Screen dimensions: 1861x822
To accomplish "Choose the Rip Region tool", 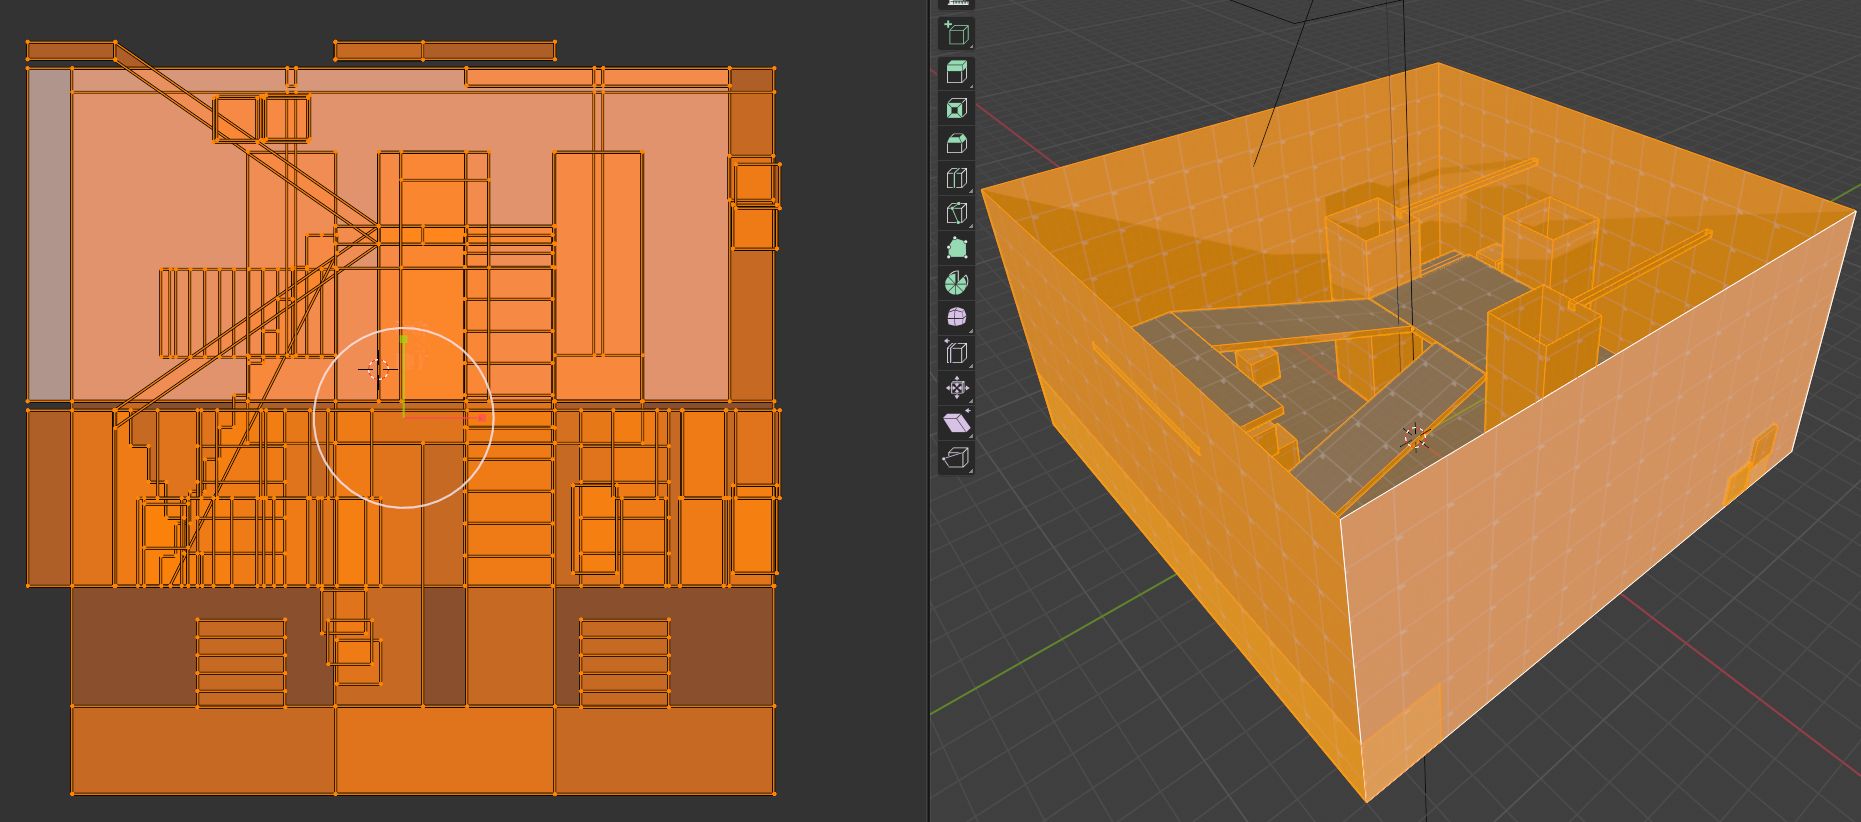I will [x=956, y=458].
